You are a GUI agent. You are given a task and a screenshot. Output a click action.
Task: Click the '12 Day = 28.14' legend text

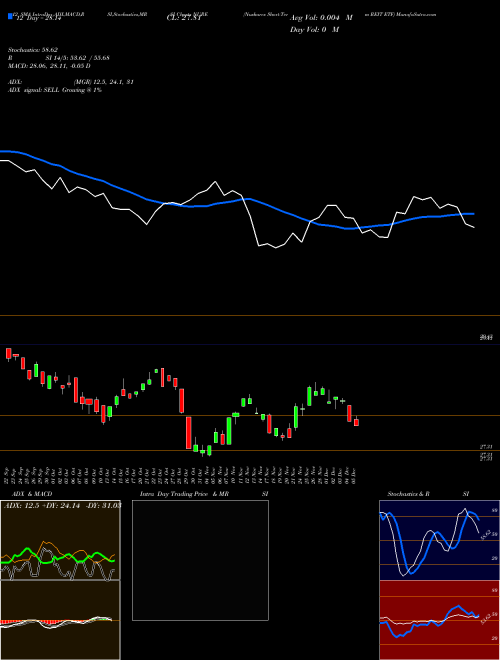(x=37, y=18)
